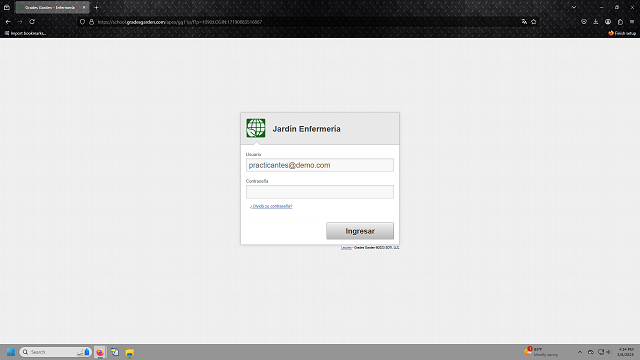
Task: Click the translate page icon
Action: point(524,22)
